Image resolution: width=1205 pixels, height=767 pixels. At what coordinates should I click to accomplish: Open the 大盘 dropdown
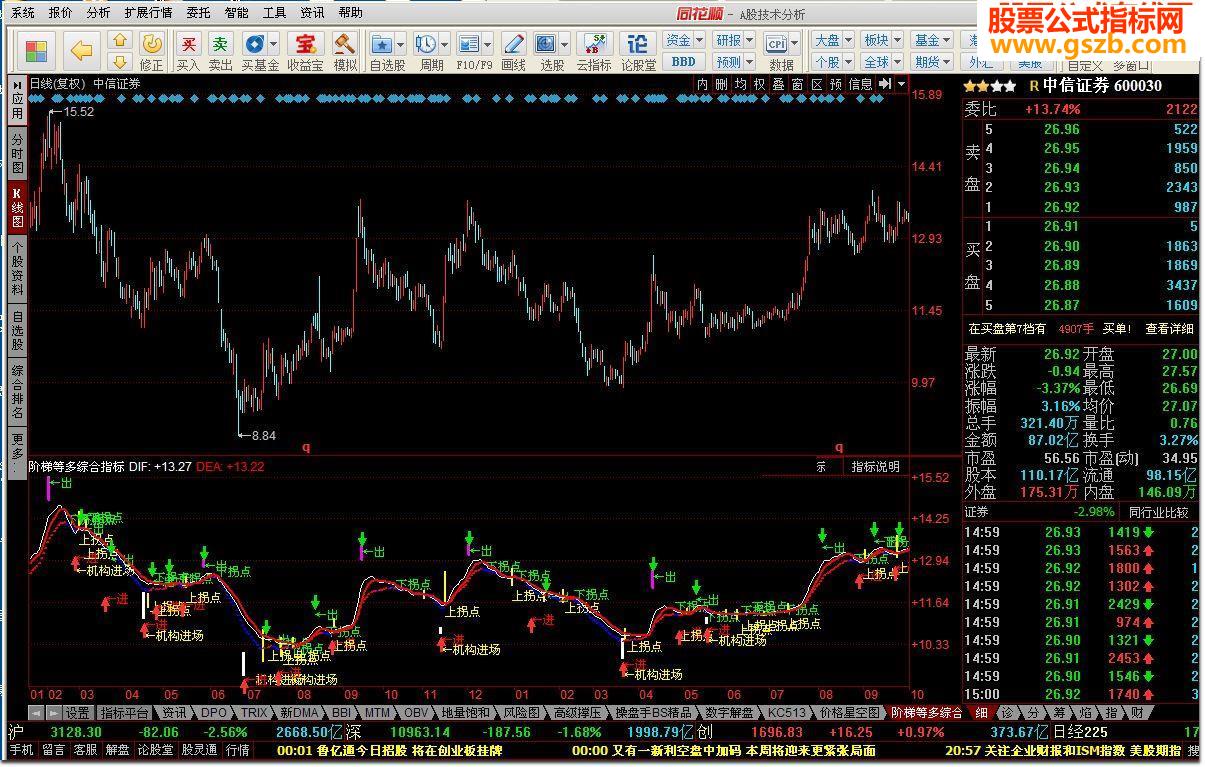click(x=833, y=40)
